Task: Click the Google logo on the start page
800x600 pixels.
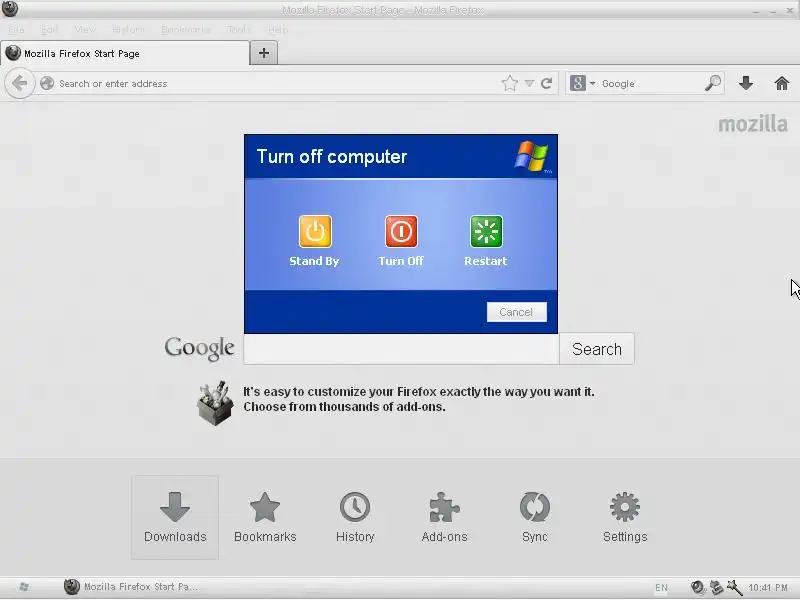Action: pyautogui.click(x=199, y=348)
